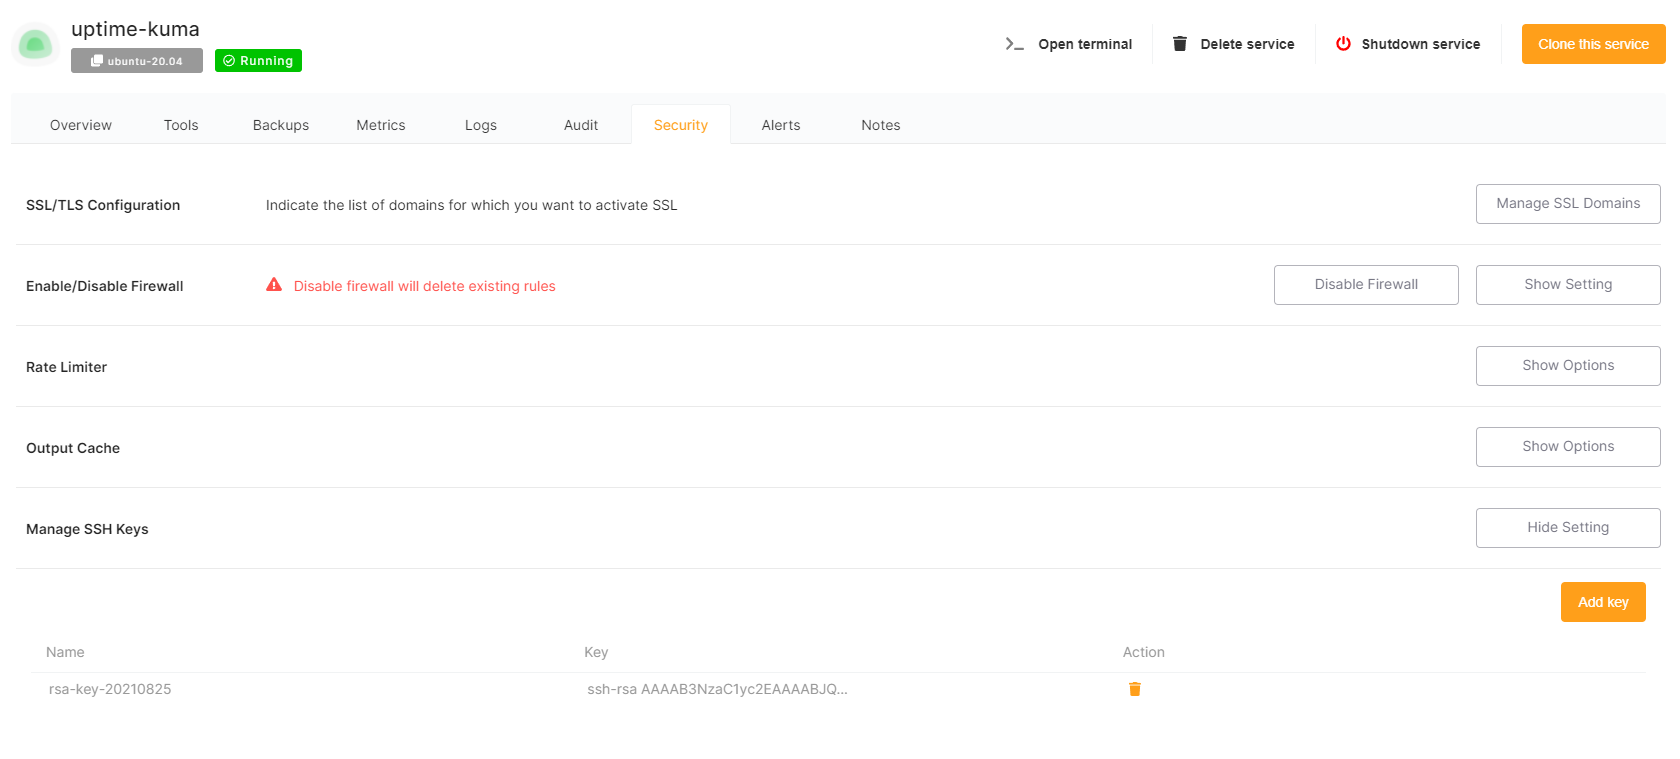Open Manage SSL Domains
The image size is (1680, 759).
click(1567, 204)
